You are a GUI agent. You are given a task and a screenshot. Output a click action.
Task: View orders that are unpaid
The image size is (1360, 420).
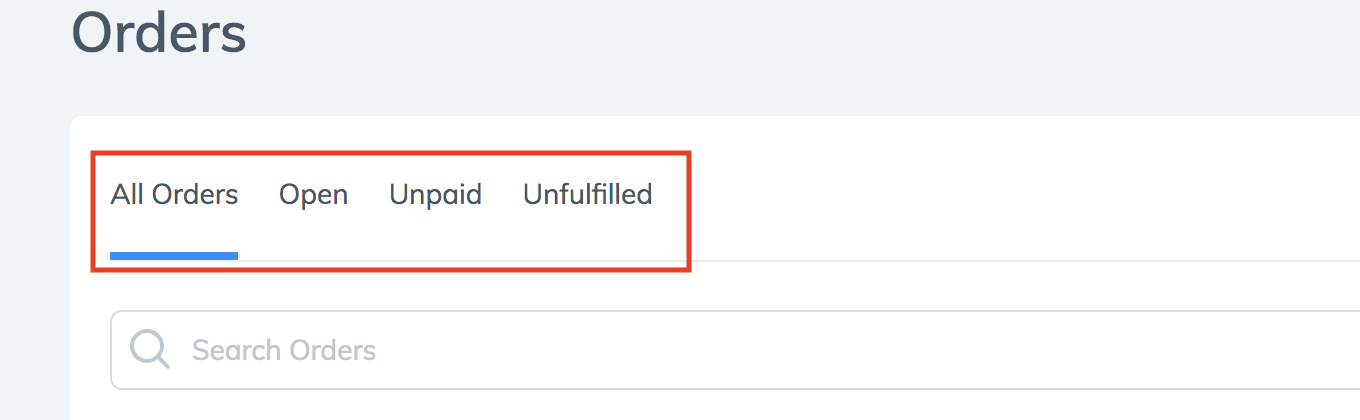pyautogui.click(x=435, y=195)
